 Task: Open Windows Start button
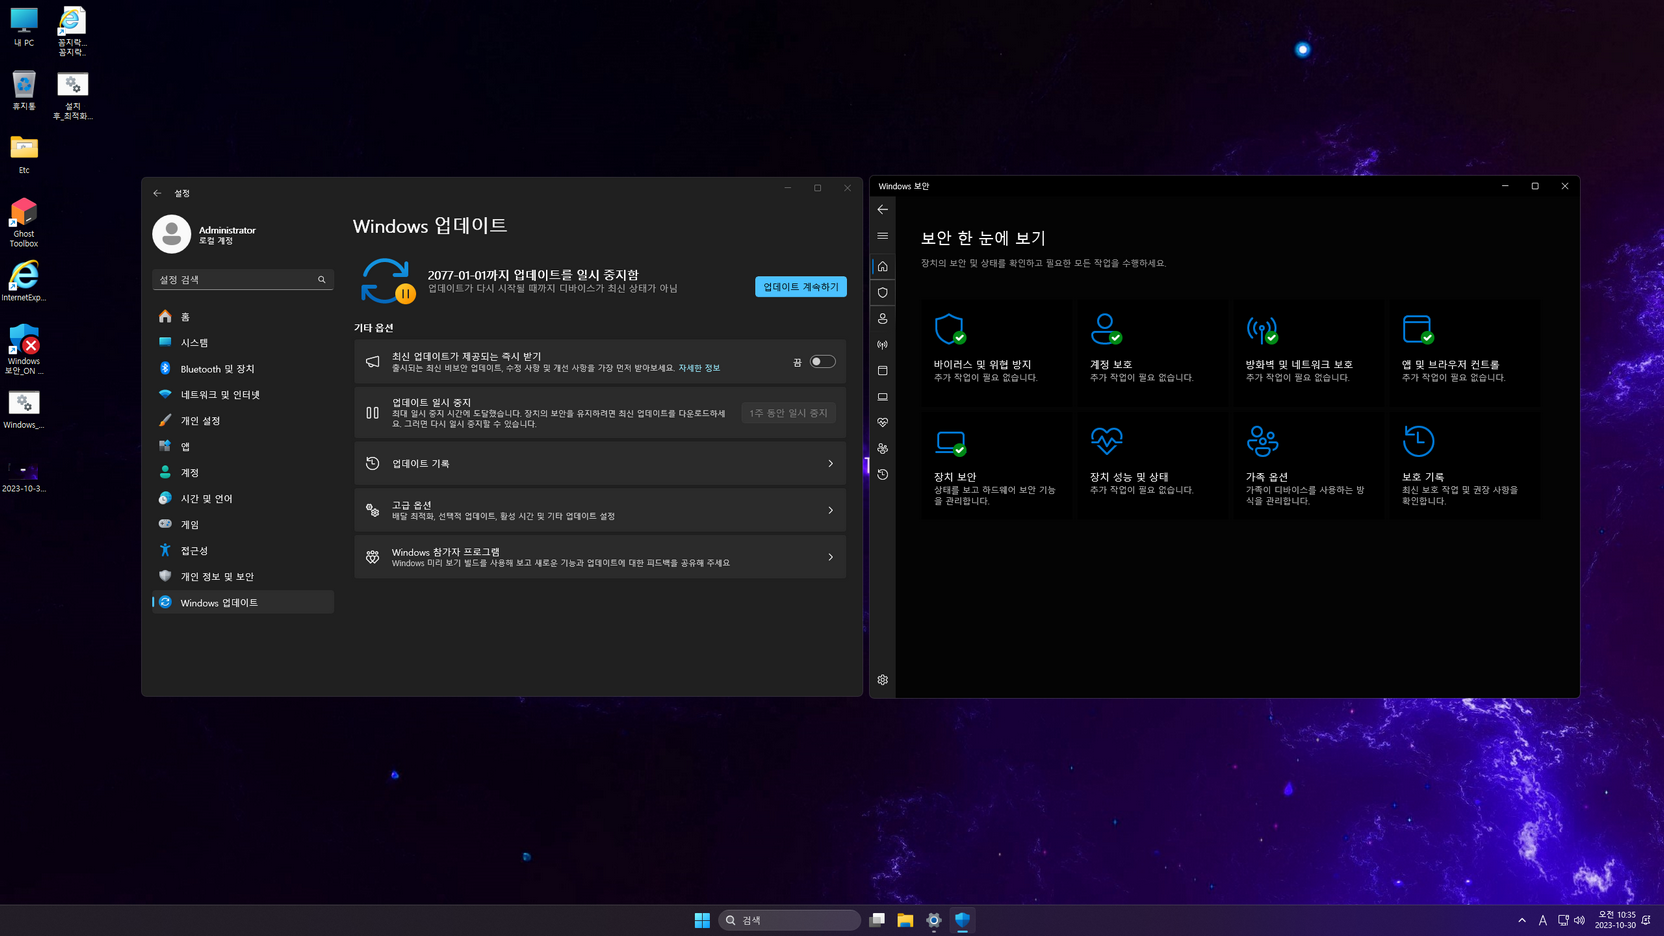(702, 920)
